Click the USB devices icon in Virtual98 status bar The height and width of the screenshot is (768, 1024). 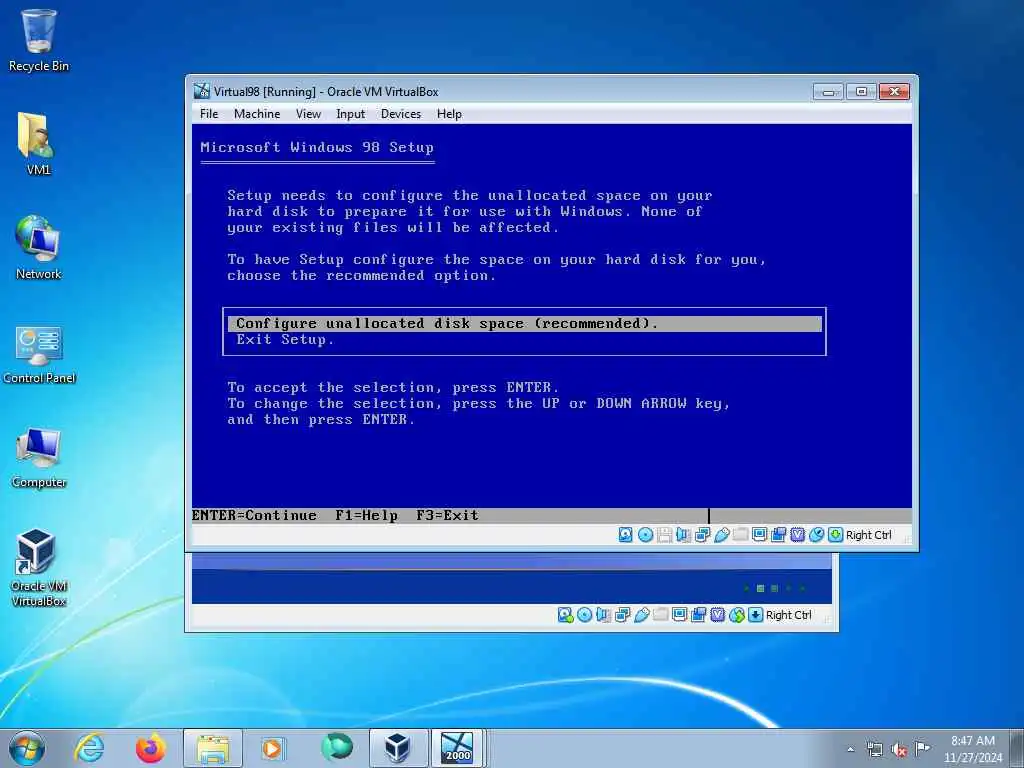click(722, 535)
